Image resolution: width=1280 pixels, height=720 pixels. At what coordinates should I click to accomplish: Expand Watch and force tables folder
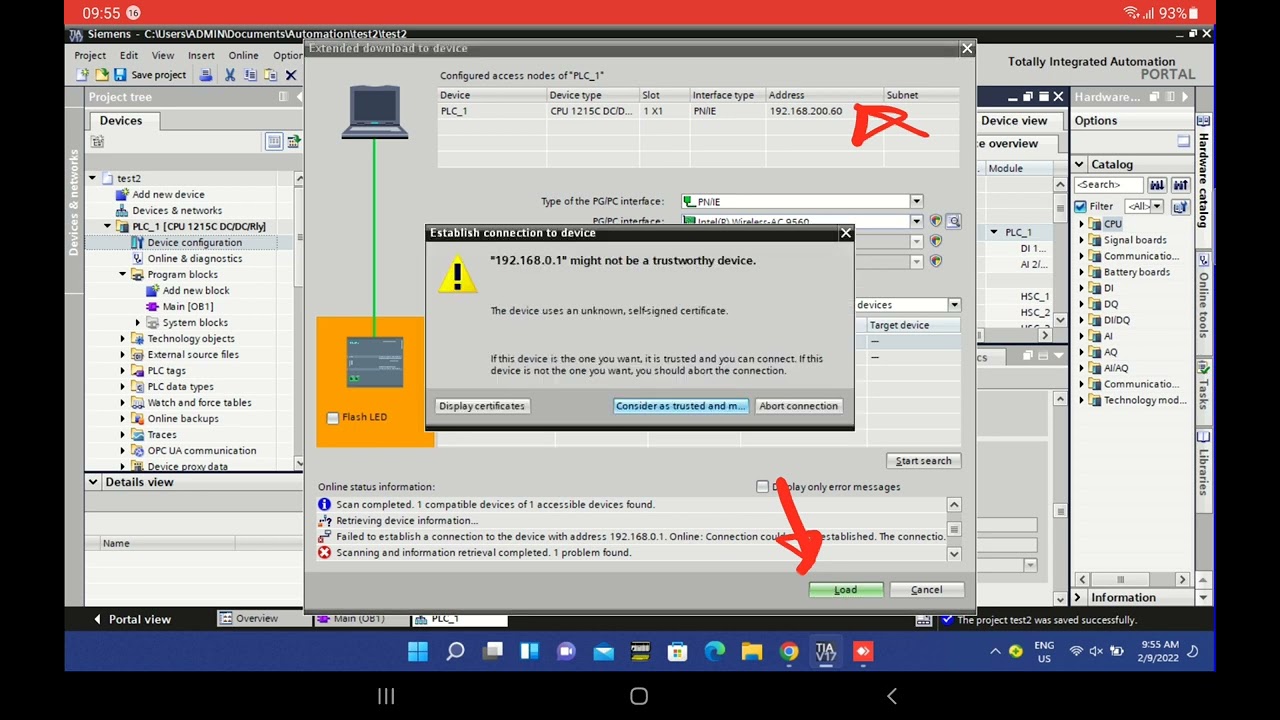click(x=123, y=402)
